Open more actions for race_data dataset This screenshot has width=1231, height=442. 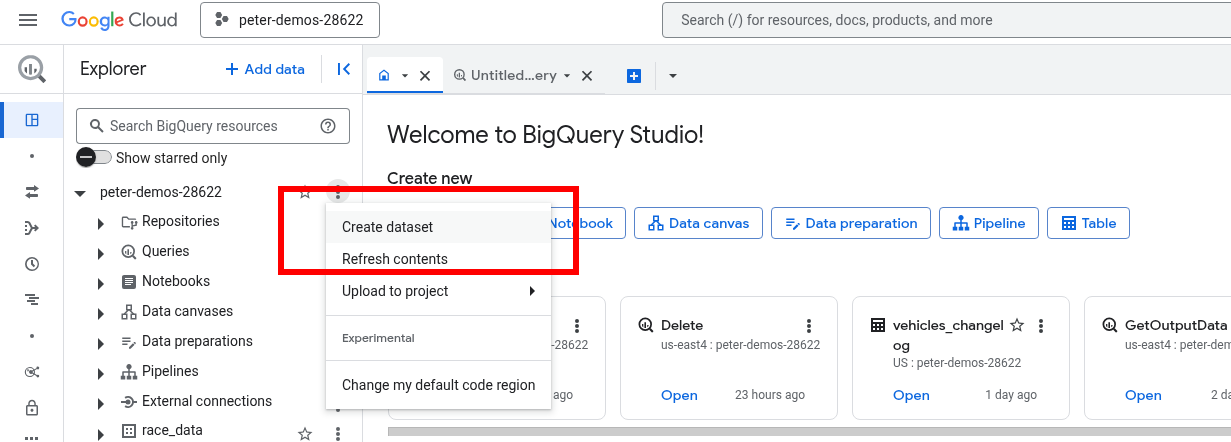pyautogui.click(x=338, y=433)
